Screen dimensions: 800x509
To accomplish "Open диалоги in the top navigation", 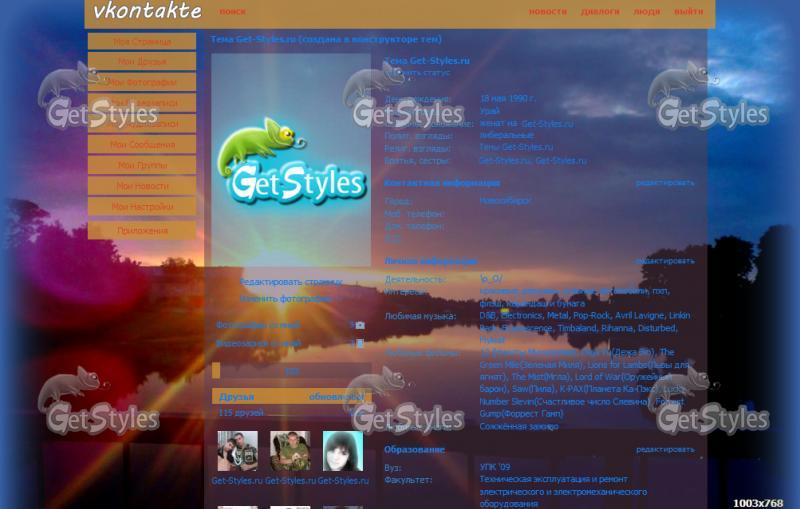I will pyautogui.click(x=600, y=12).
